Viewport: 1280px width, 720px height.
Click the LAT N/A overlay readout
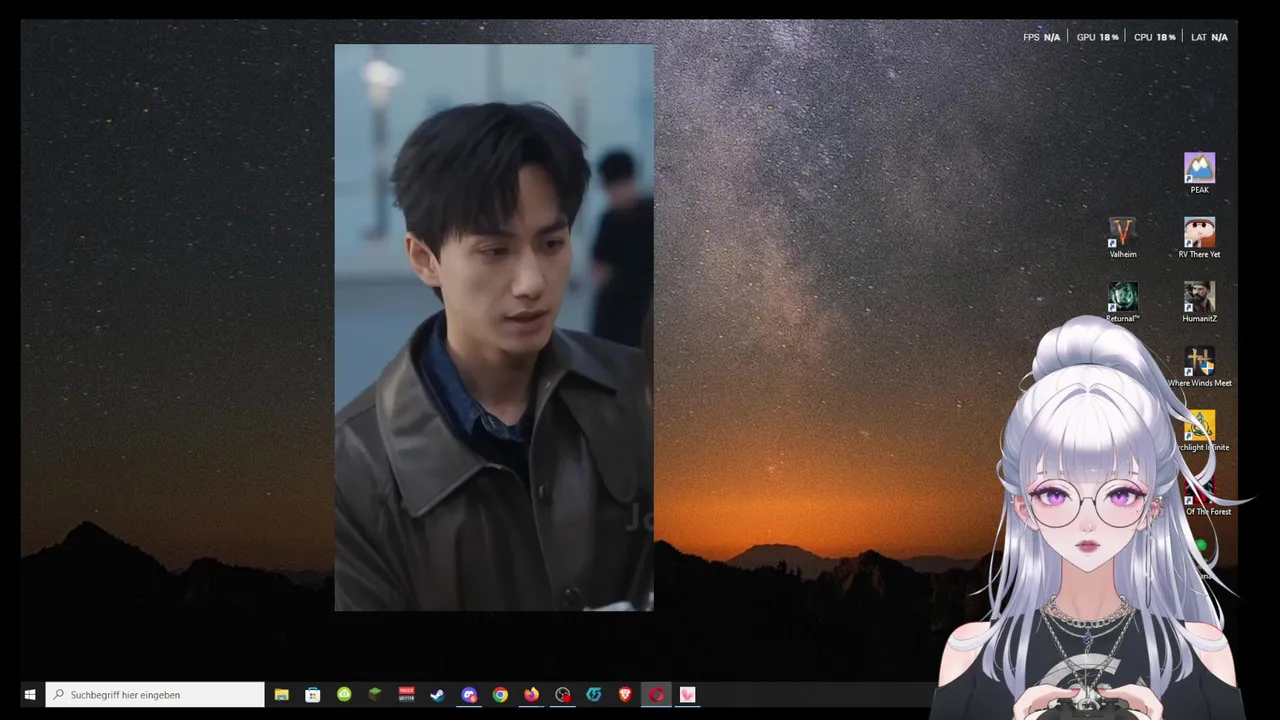(1209, 37)
